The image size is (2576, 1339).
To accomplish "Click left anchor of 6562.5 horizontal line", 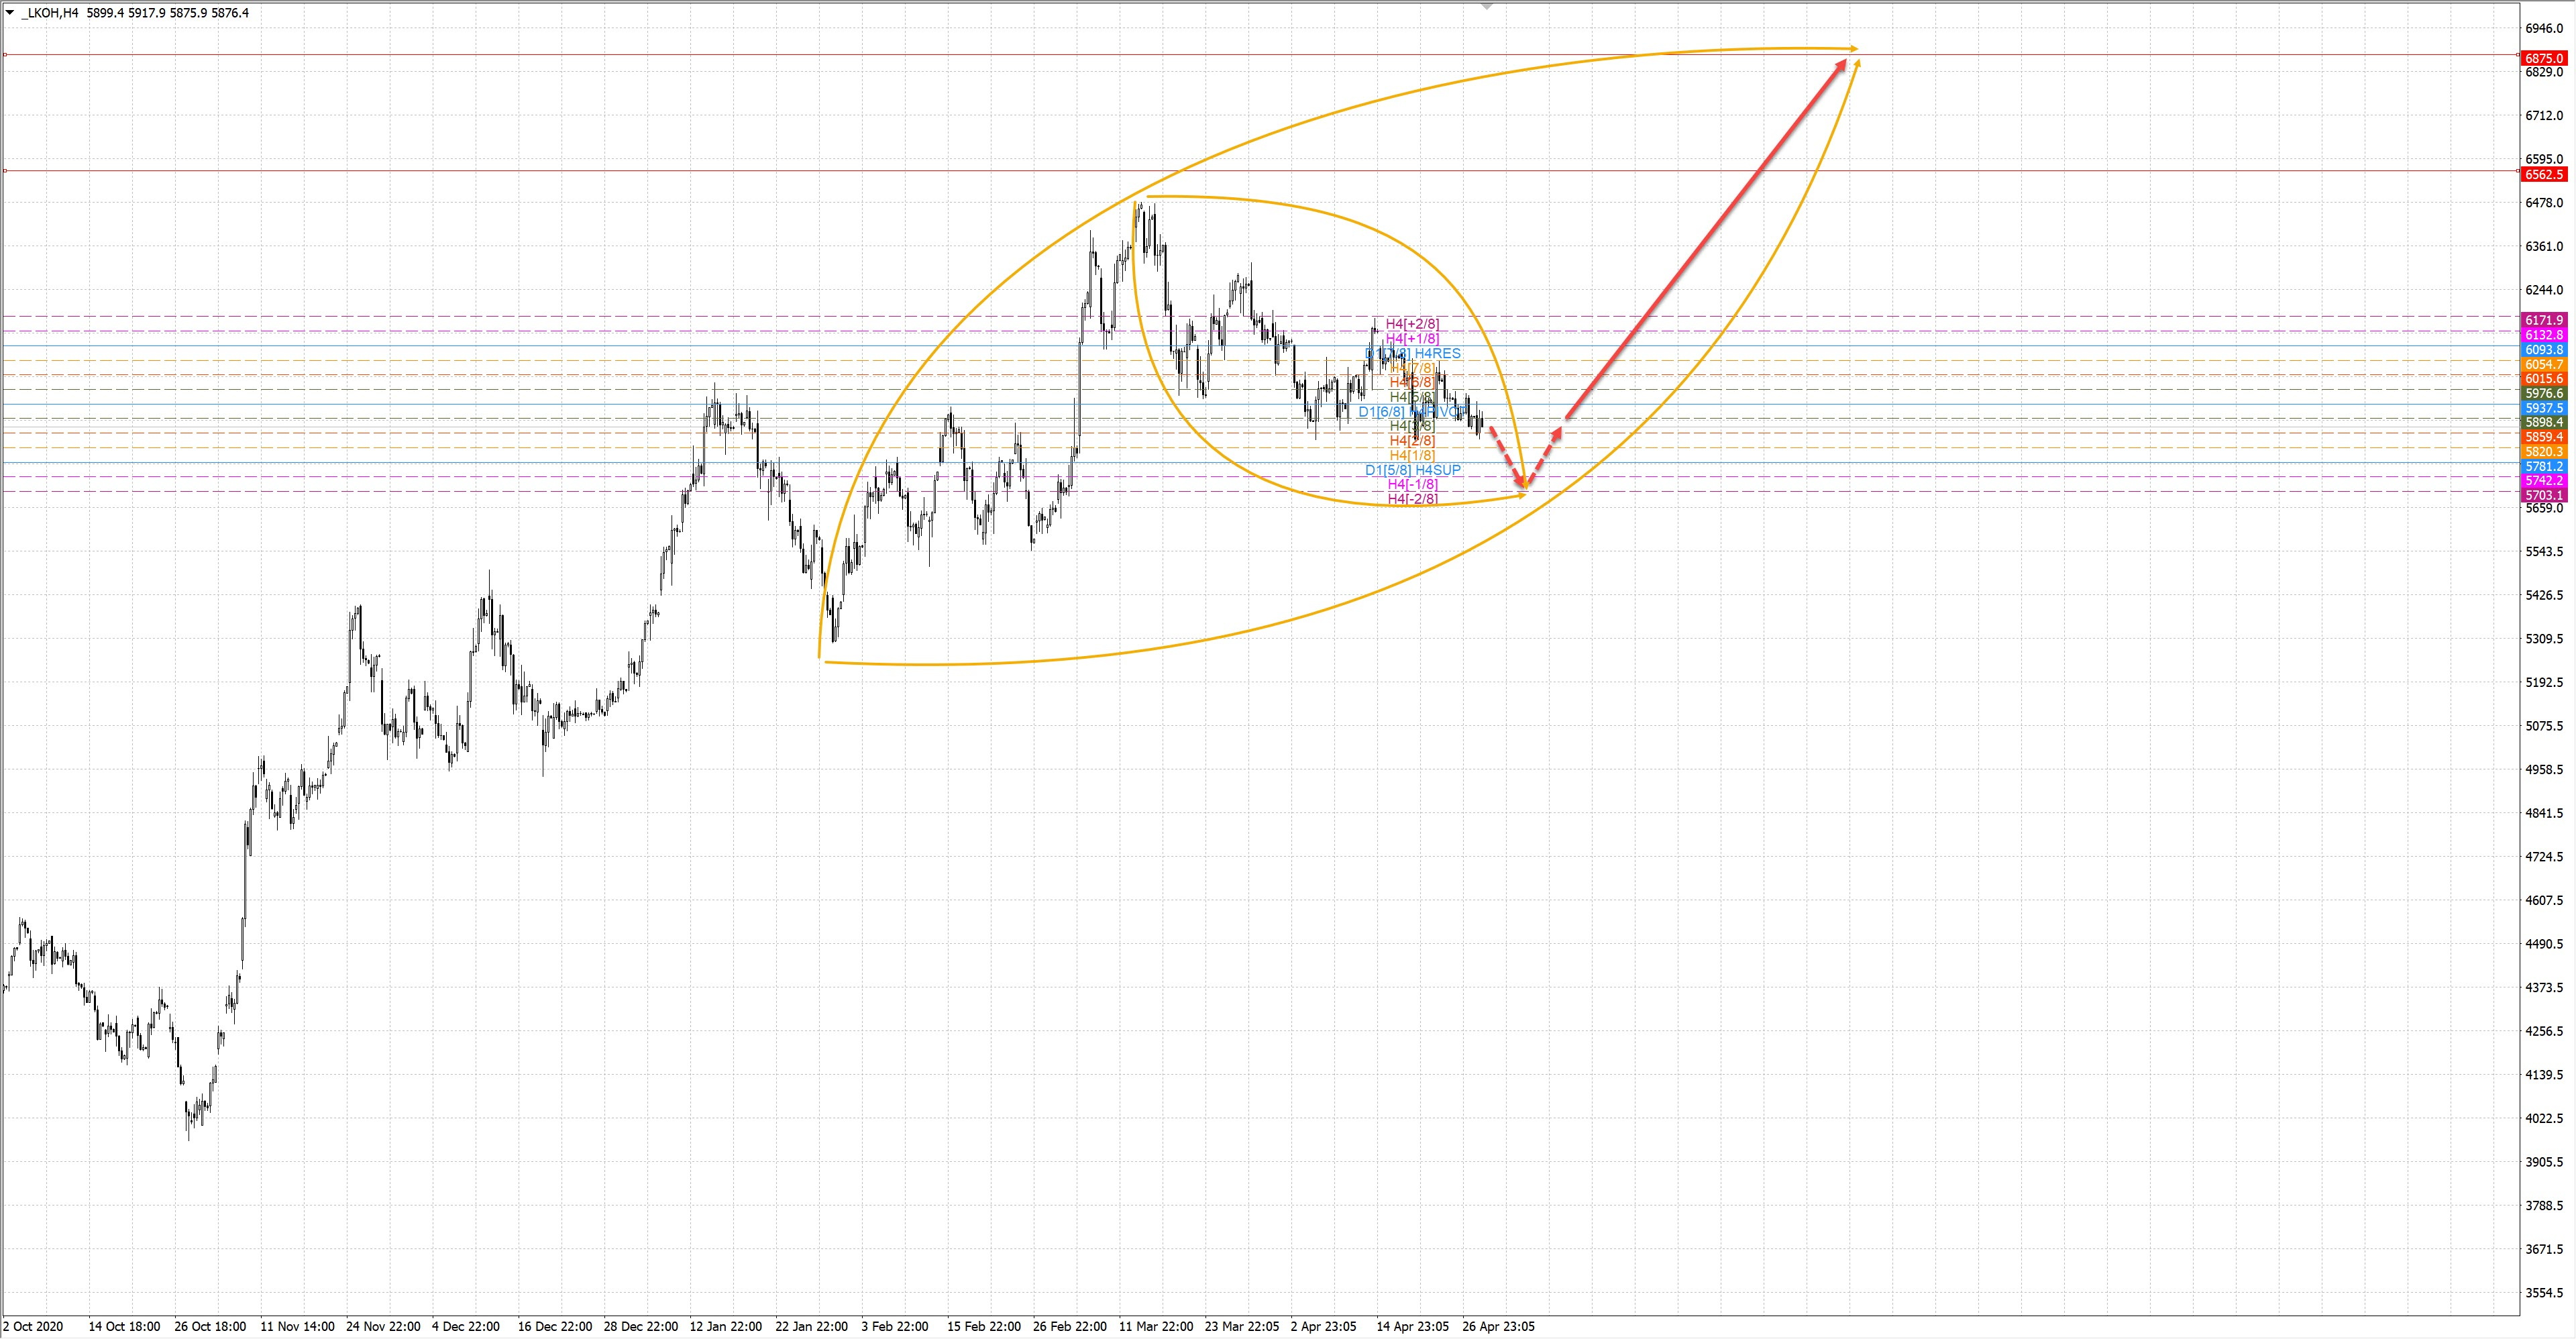I will [x=5, y=171].
